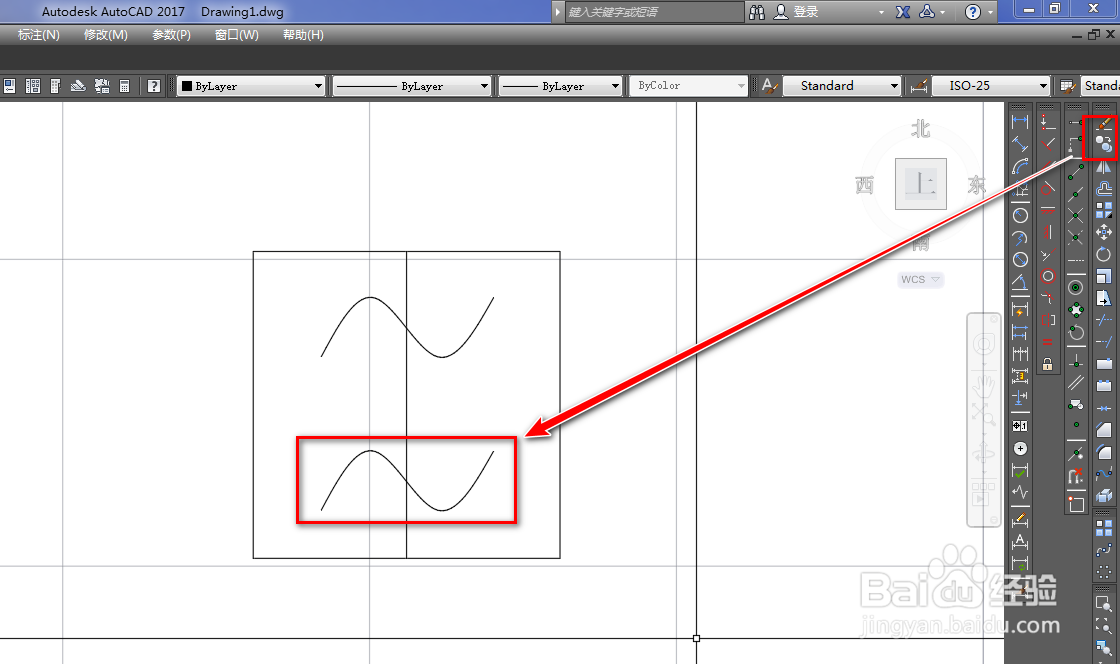Open the 修改(M) menu
Viewport: 1120px width, 664px height.
pyautogui.click(x=106, y=34)
